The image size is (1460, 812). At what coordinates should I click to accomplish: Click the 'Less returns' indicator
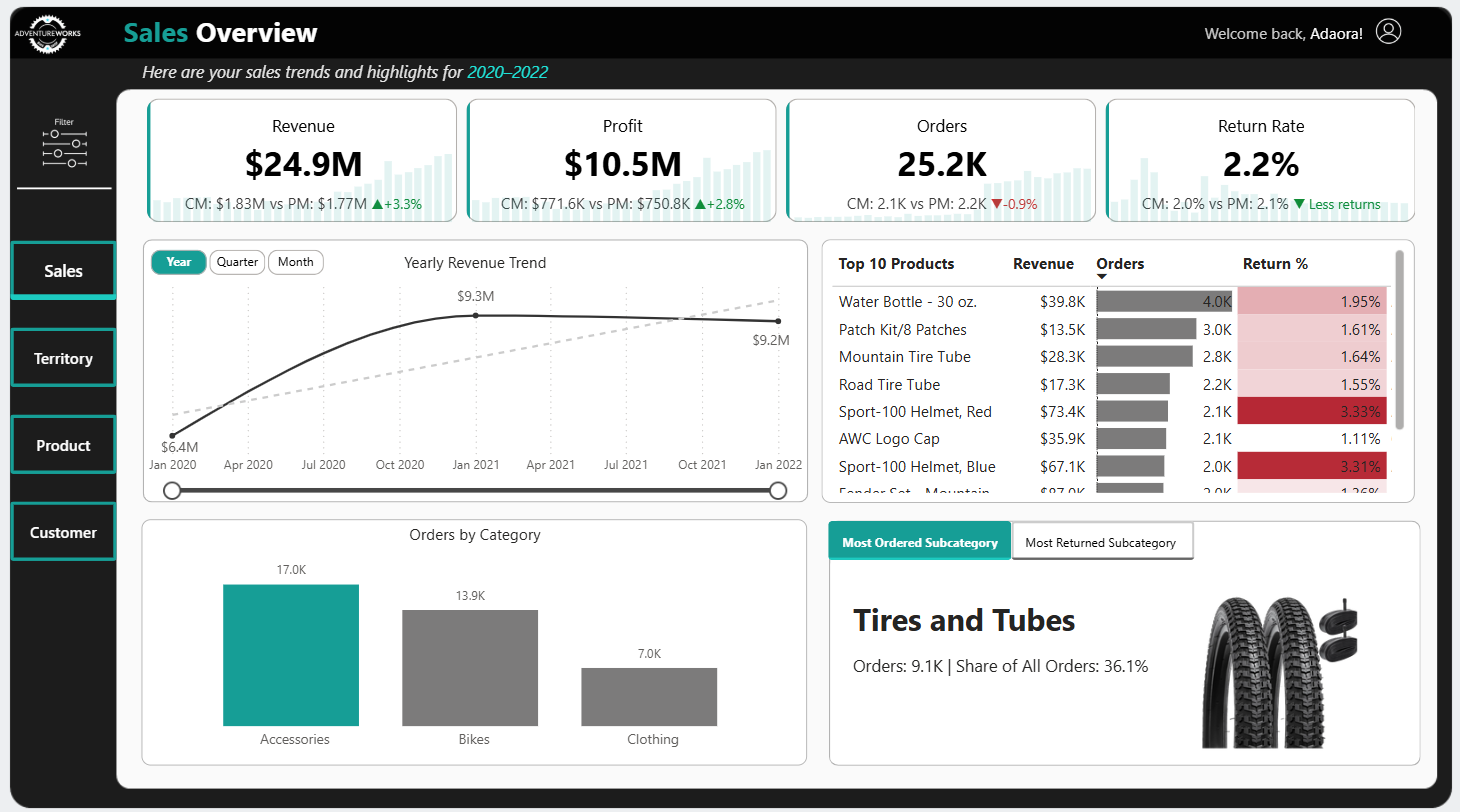(1337, 204)
